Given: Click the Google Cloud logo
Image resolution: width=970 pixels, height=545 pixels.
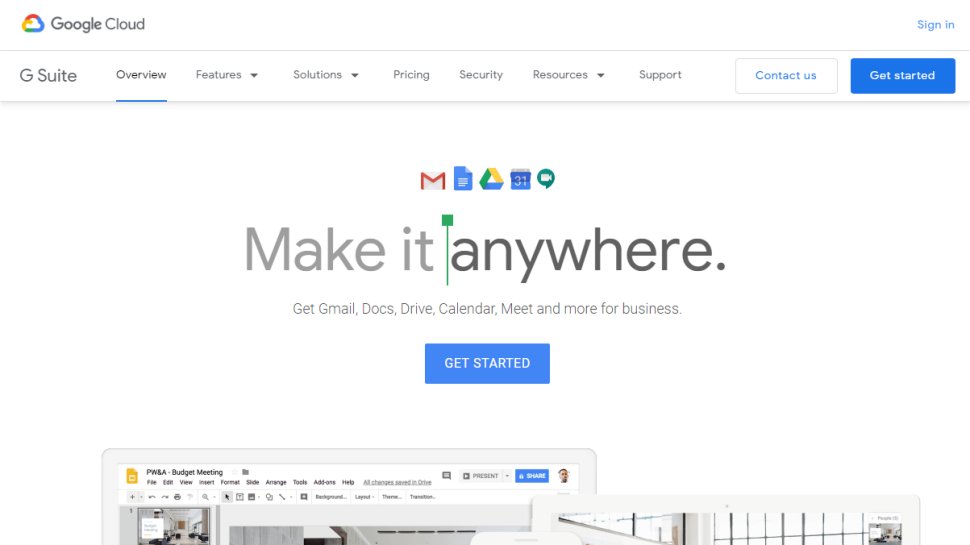Looking at the screenshot, I should (83, 24).
